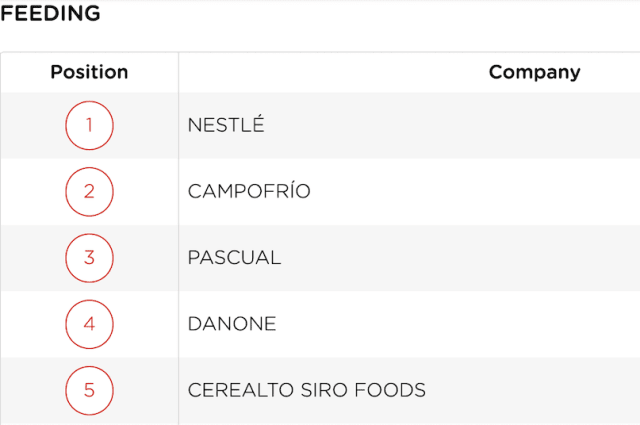Select the CAMPOFRÍO company name

pyautogui.click(x=249, y=191)
